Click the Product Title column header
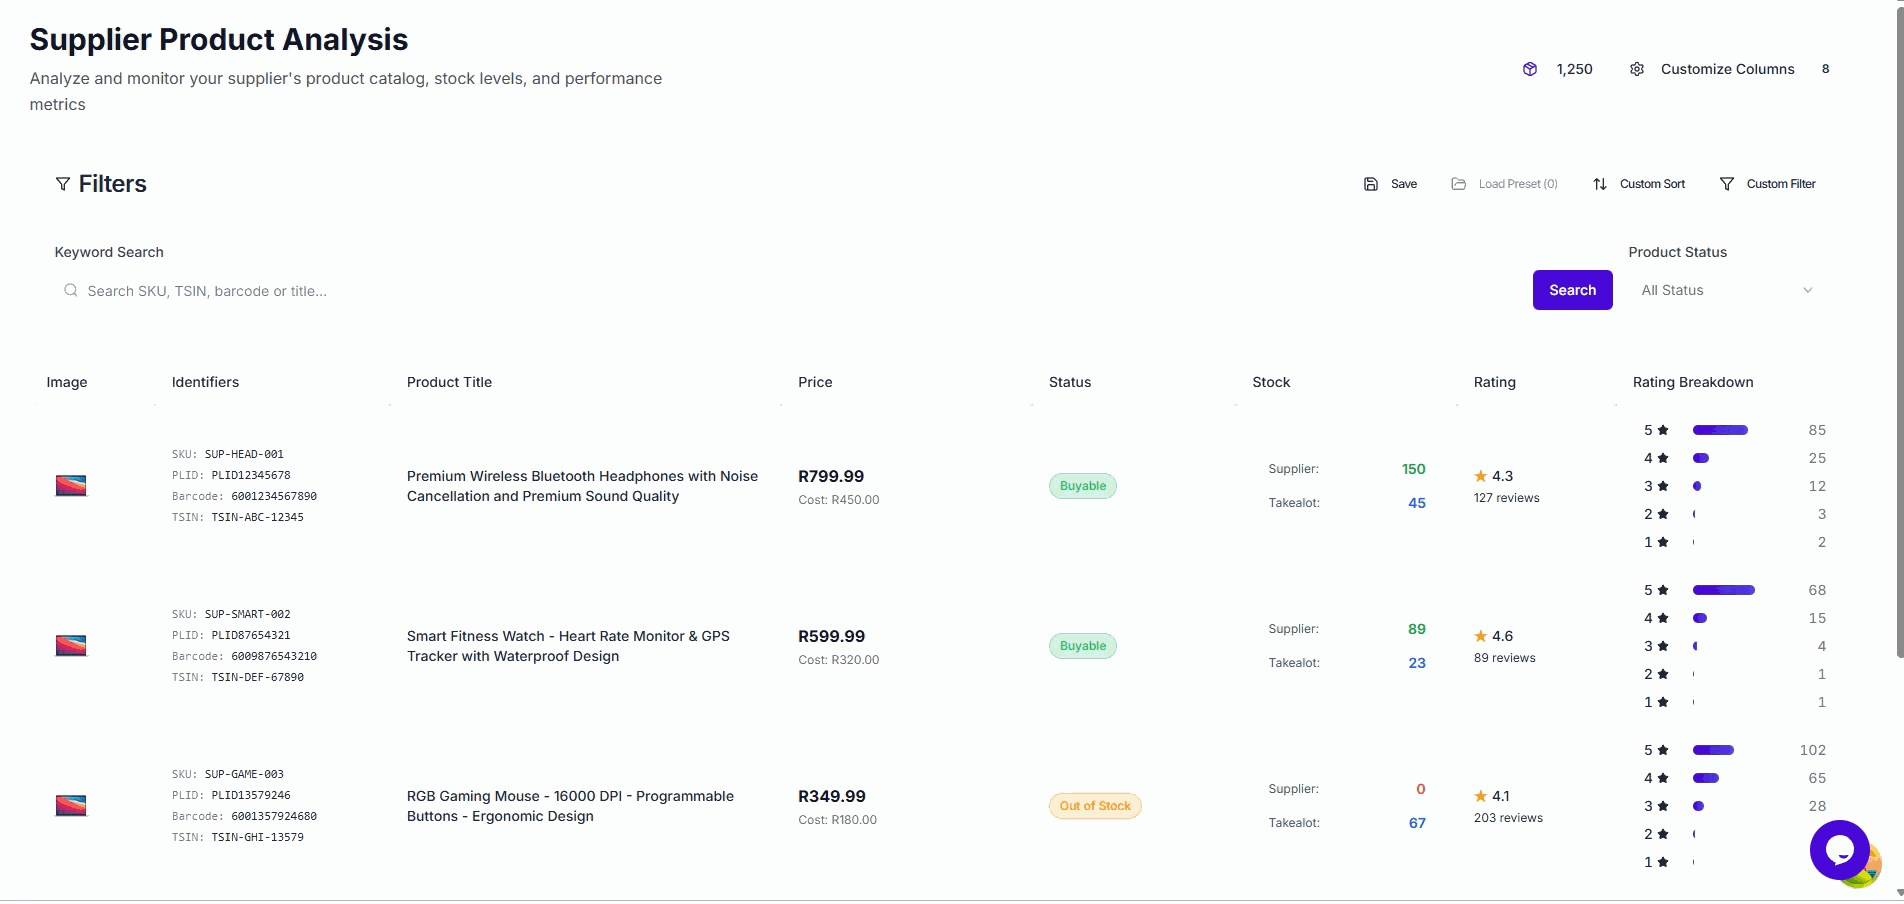 point(449,382)
